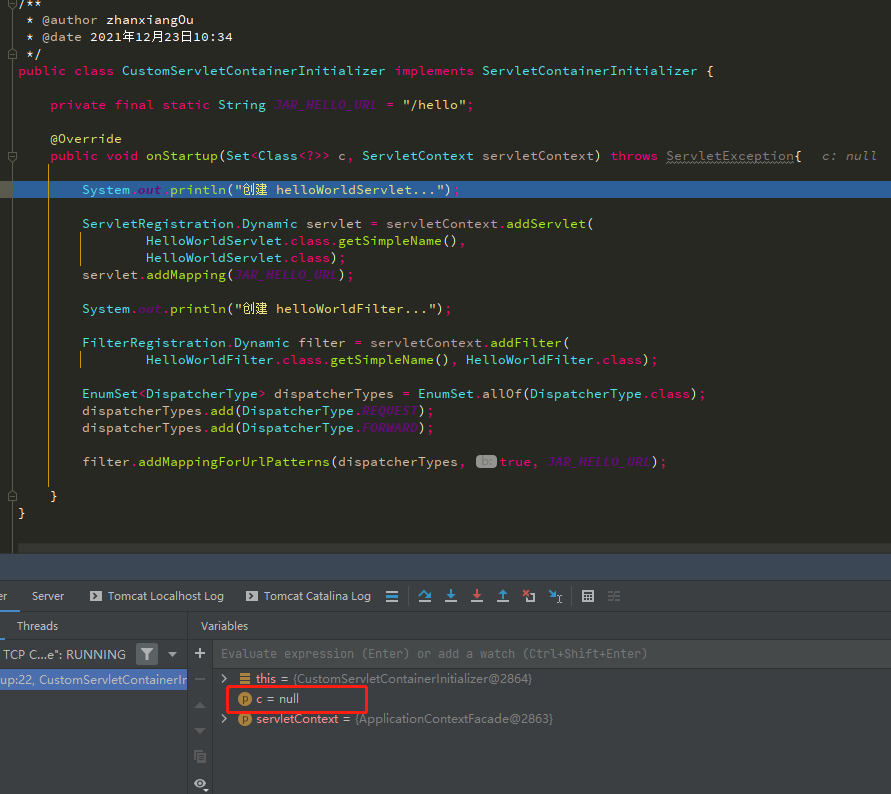Click the "/hello" string literal

tap(434, 105)
